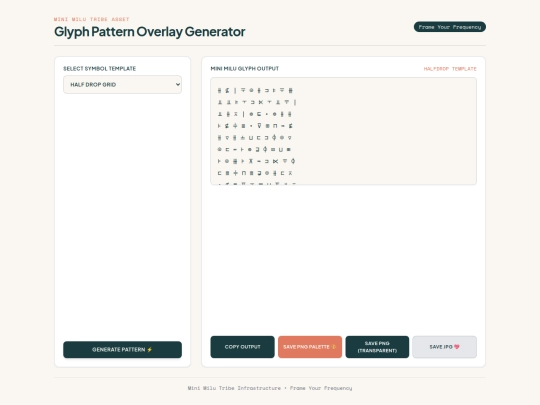Click the Copy Output button
Viewport: 540px width, 405px height.
pyautogui.click(x=242, y=347)
